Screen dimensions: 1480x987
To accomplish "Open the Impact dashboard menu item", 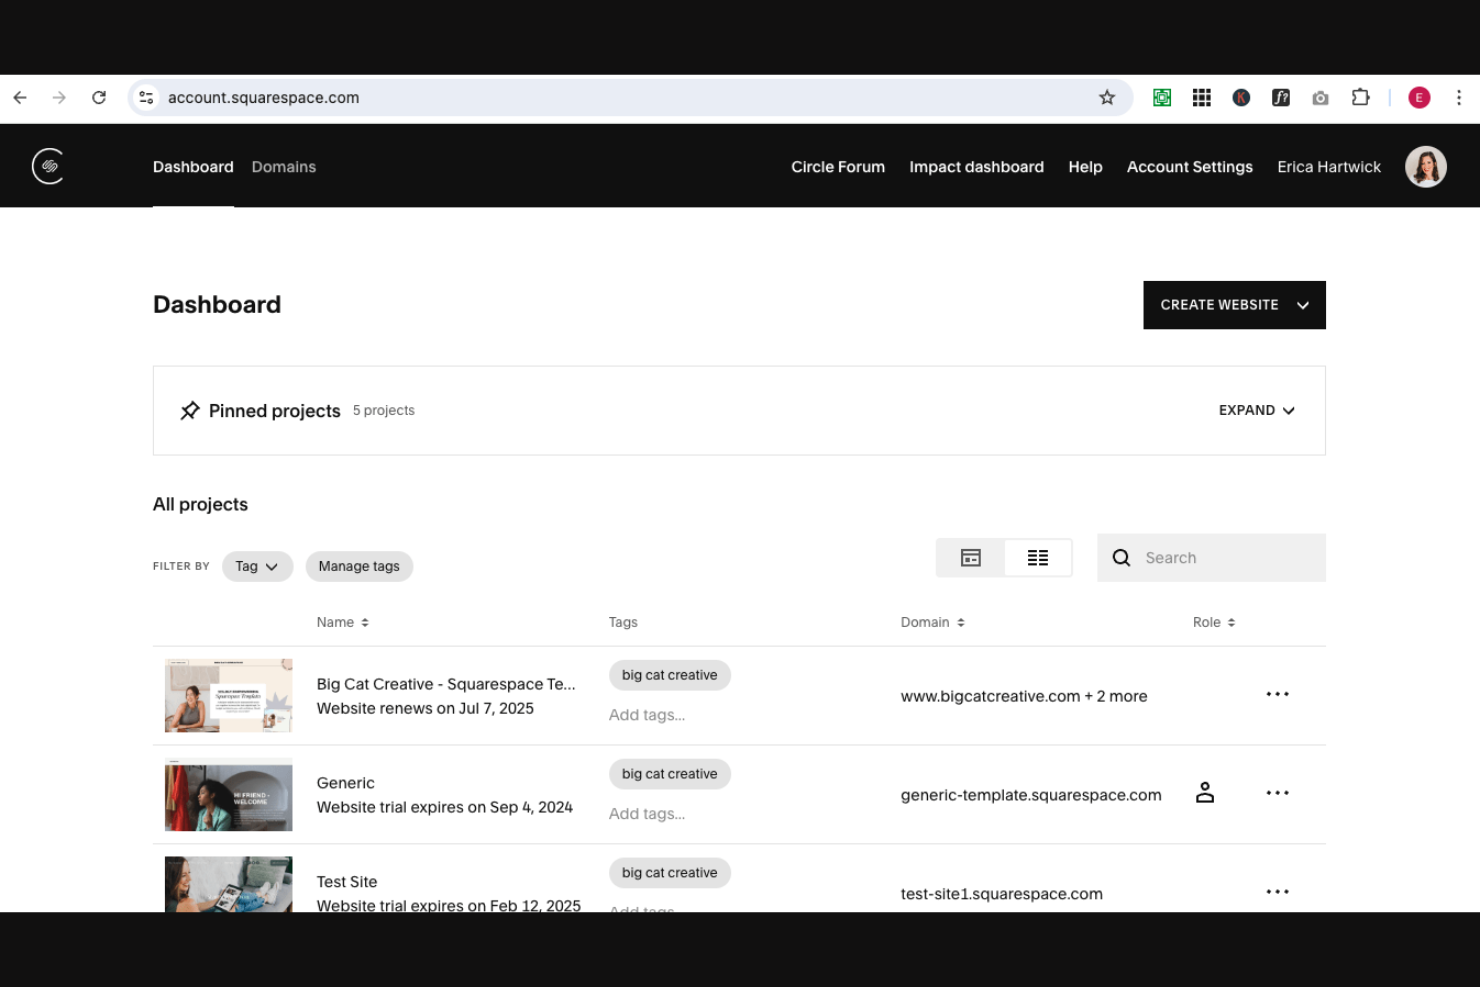I will point(976,166).
